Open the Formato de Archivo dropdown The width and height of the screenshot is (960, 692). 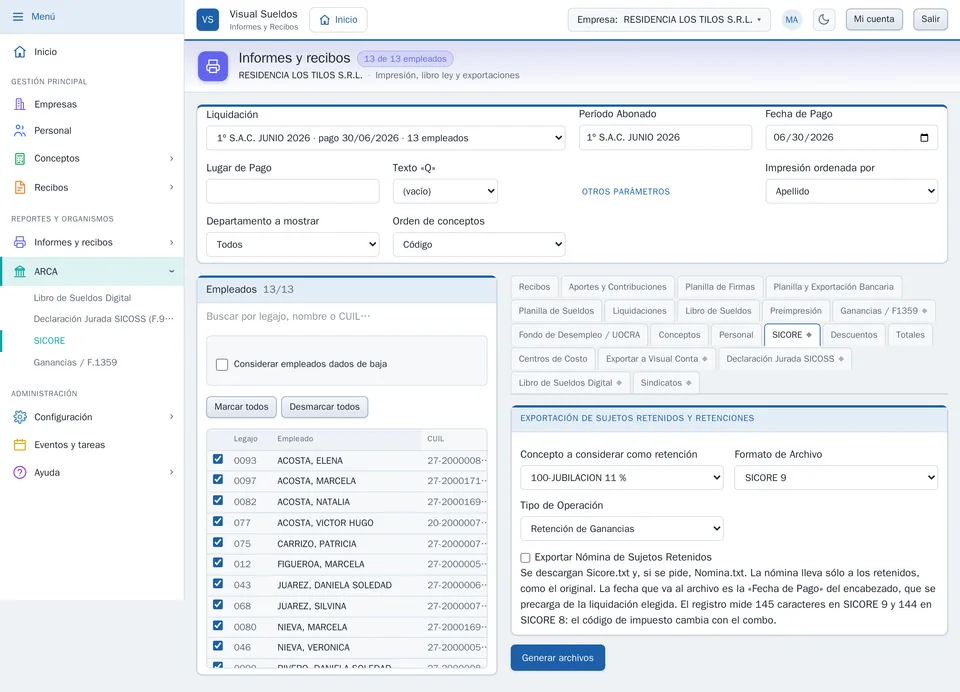click(836, 478)
